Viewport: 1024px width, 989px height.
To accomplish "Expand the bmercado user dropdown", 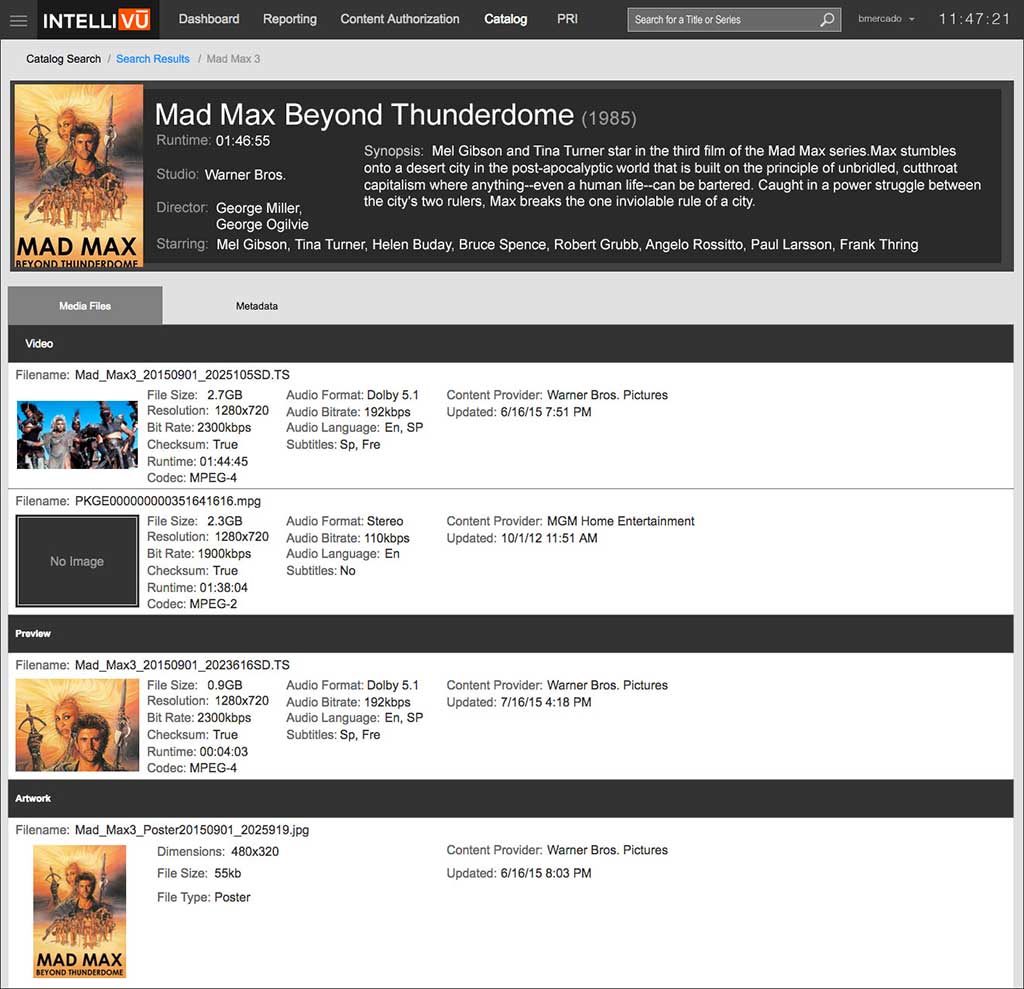I will (886, 20).
